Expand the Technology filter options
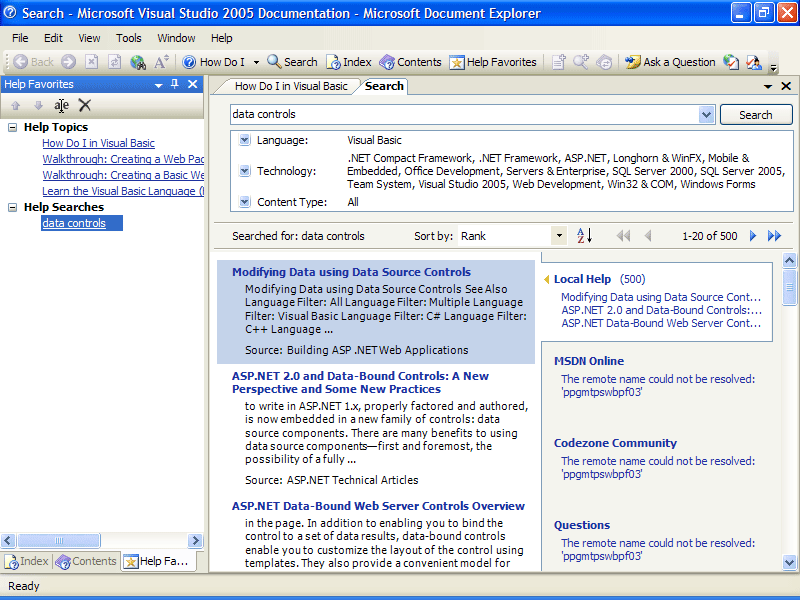 click(x=245, y=171)
